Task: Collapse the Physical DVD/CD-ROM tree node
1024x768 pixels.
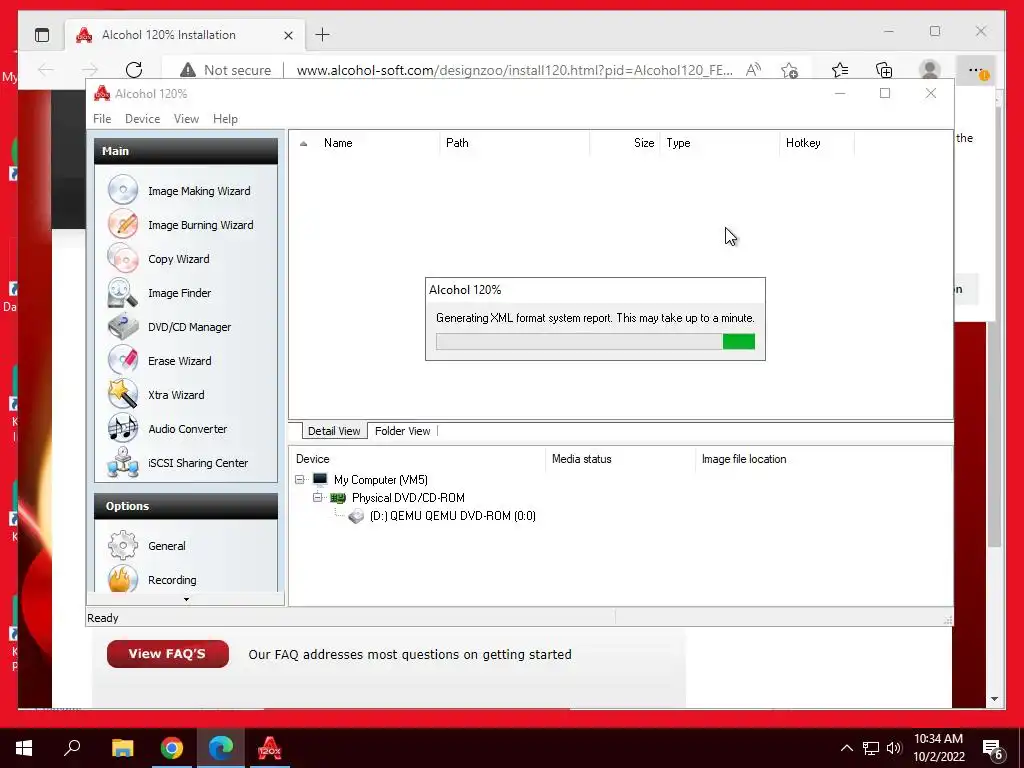Action: (x=317, y=498)
